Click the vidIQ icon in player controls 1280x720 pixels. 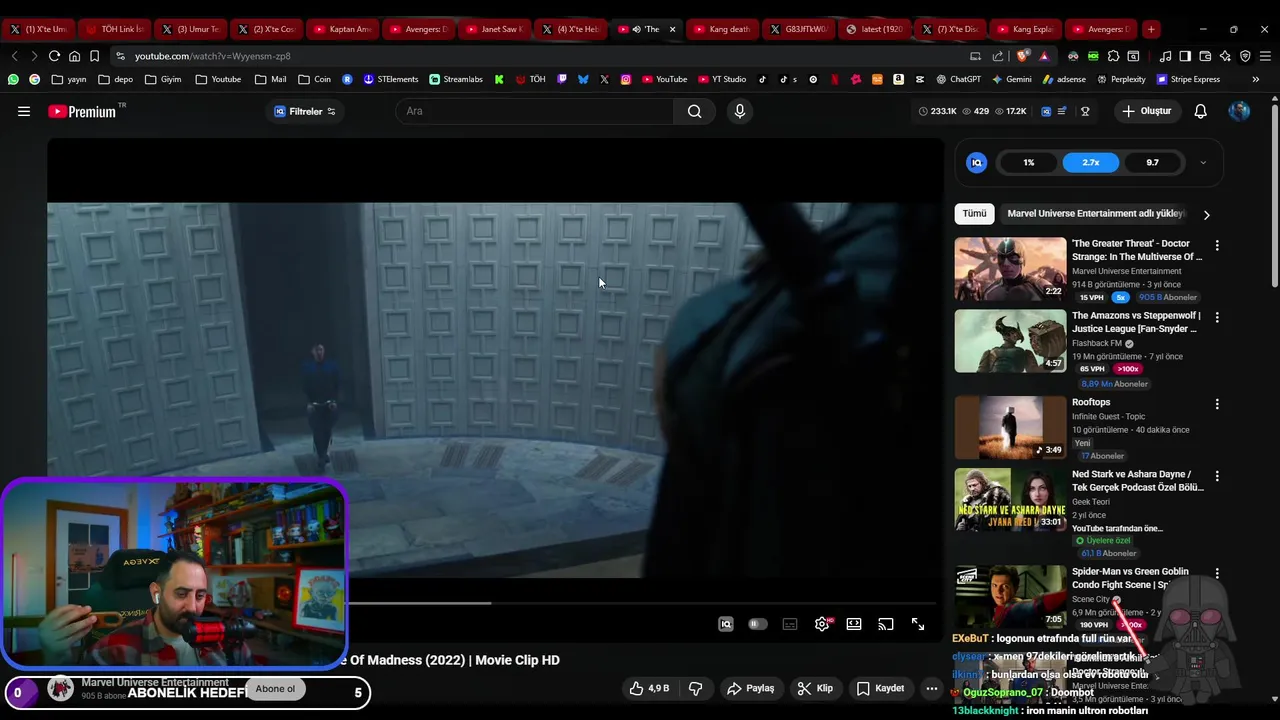726,624
